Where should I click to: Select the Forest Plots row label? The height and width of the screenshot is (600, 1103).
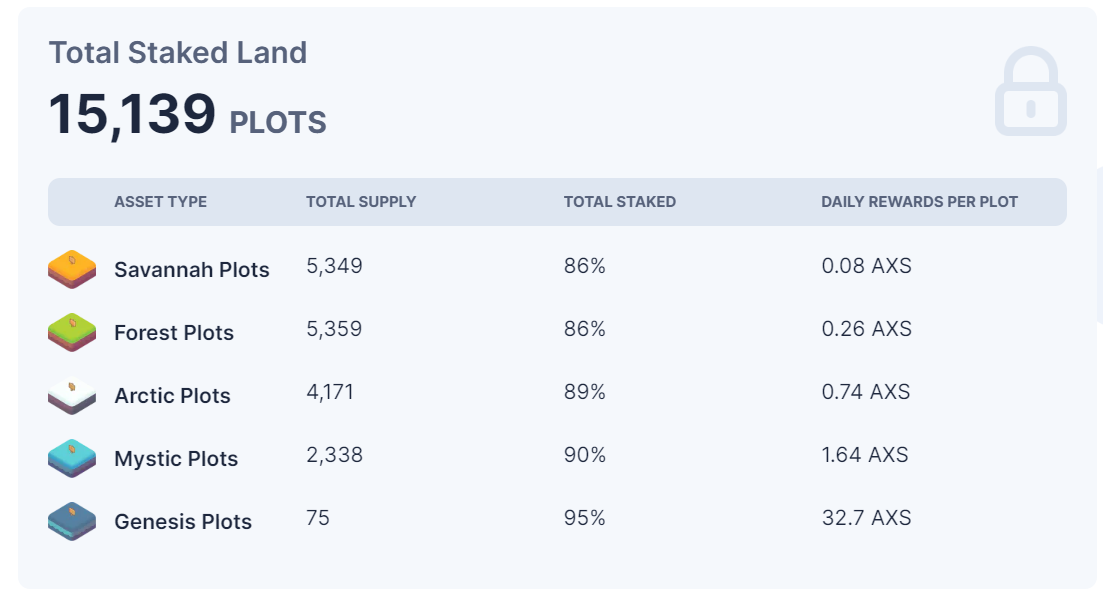174,332
